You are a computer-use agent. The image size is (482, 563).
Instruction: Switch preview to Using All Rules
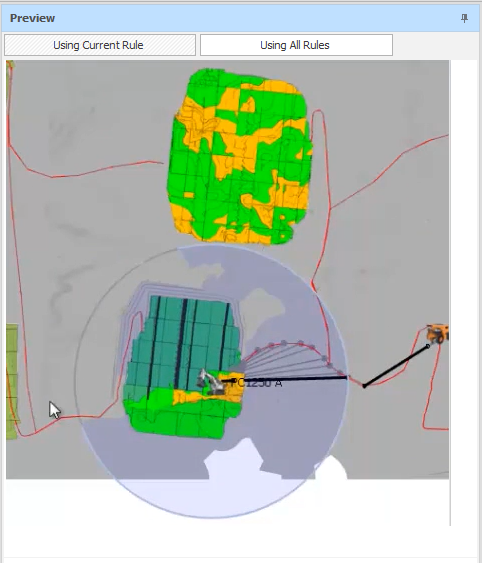click(296, 45)
